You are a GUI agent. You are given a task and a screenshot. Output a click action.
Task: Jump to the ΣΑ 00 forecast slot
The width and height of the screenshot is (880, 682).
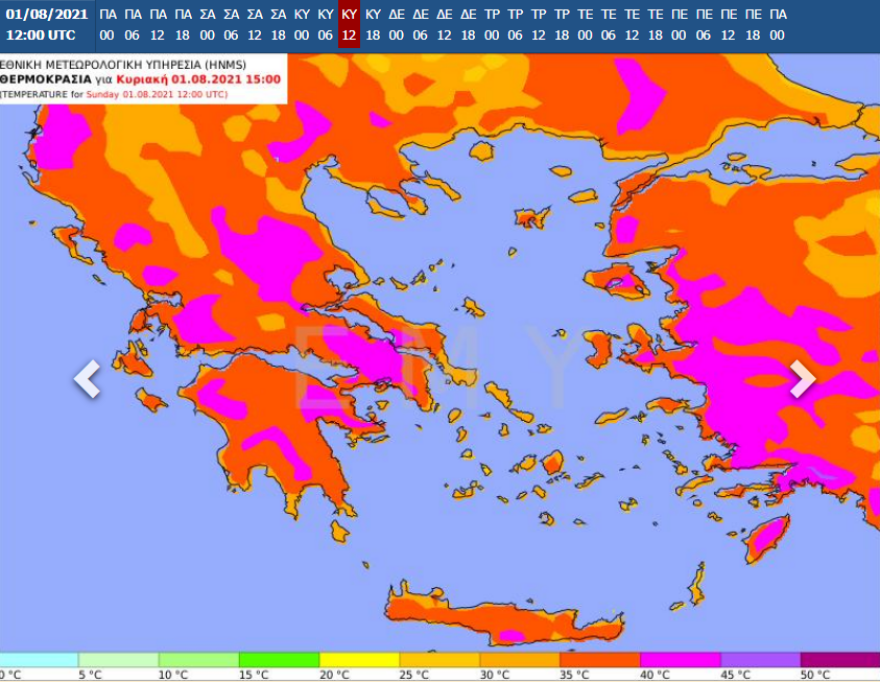tap(207, 24)
